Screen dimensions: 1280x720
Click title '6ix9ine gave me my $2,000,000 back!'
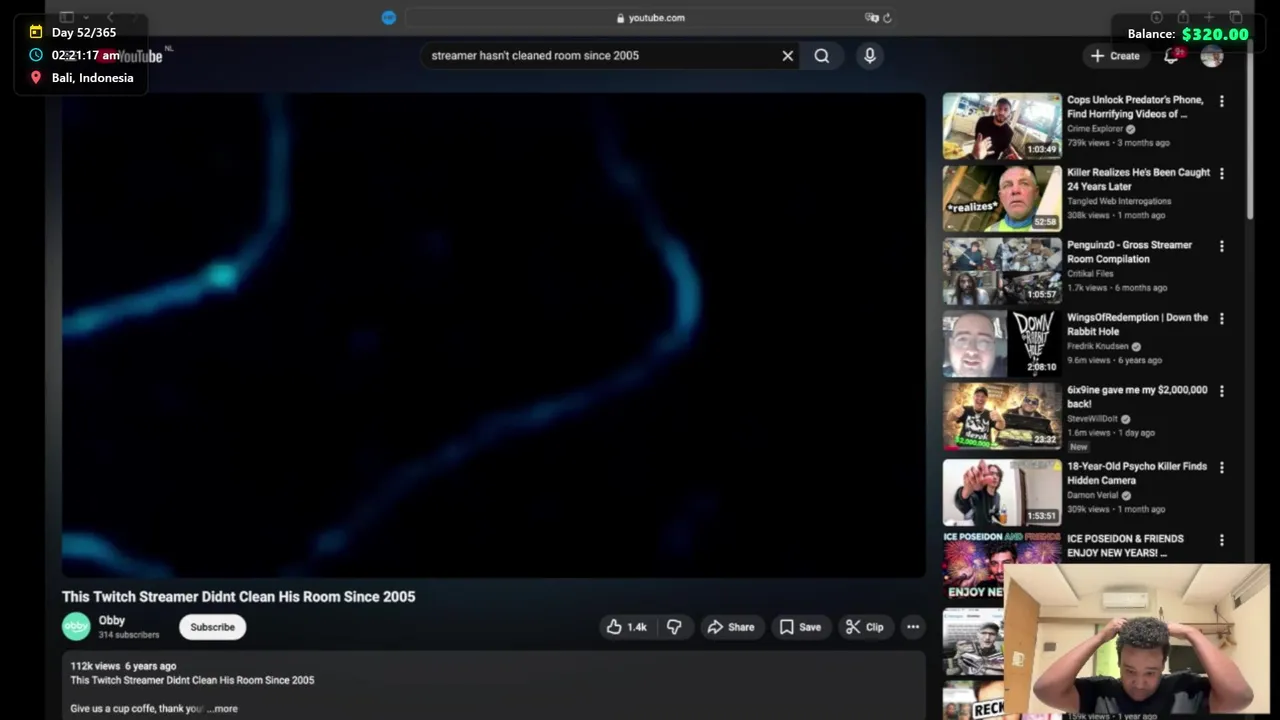[x=1137, y=397]
